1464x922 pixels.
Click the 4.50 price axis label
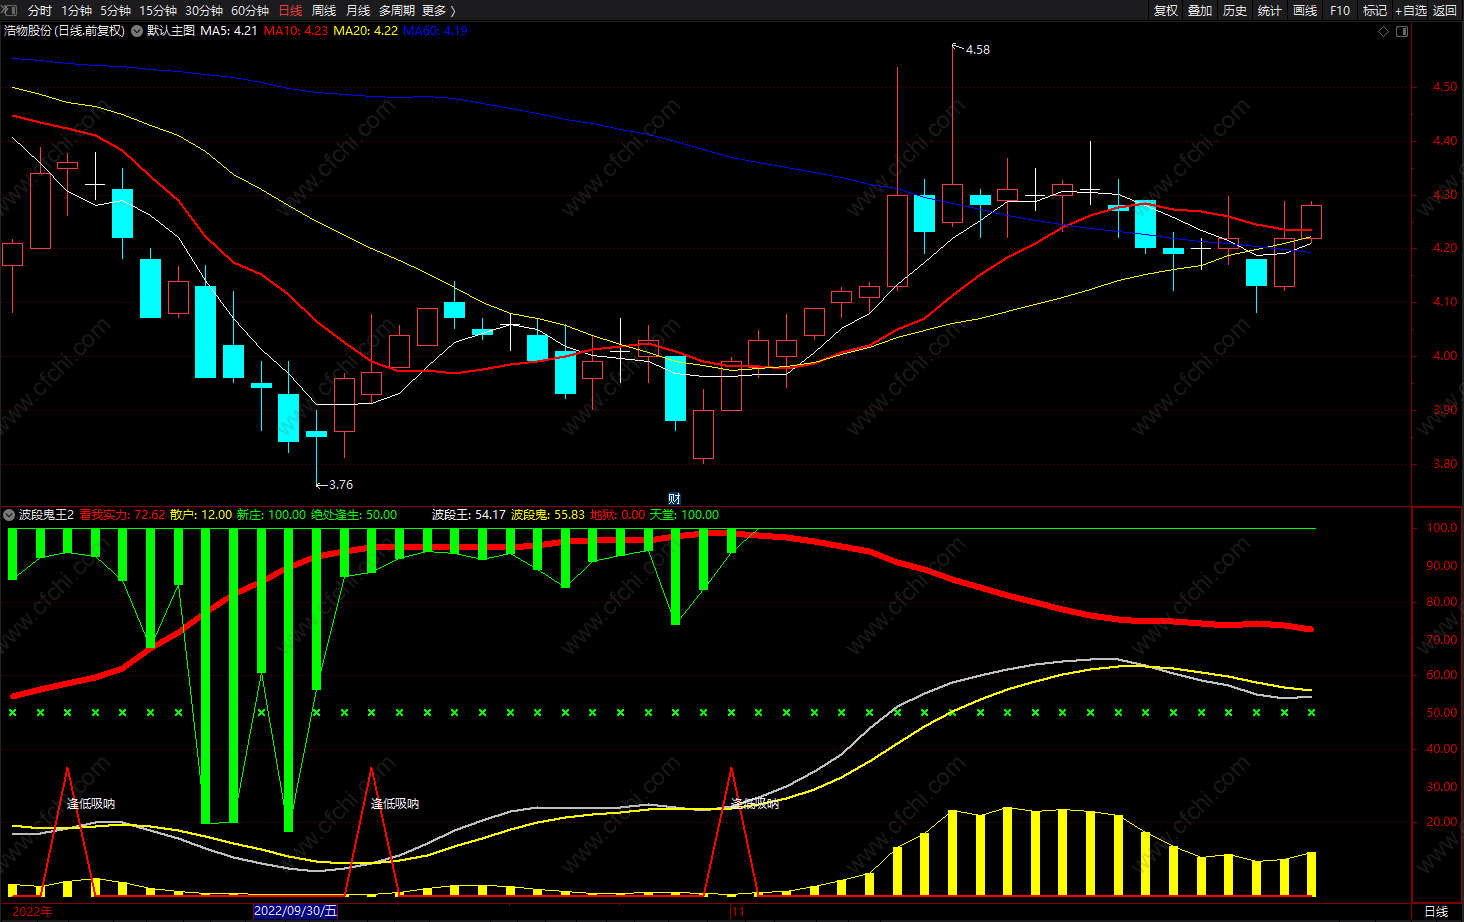(1444, 87)
